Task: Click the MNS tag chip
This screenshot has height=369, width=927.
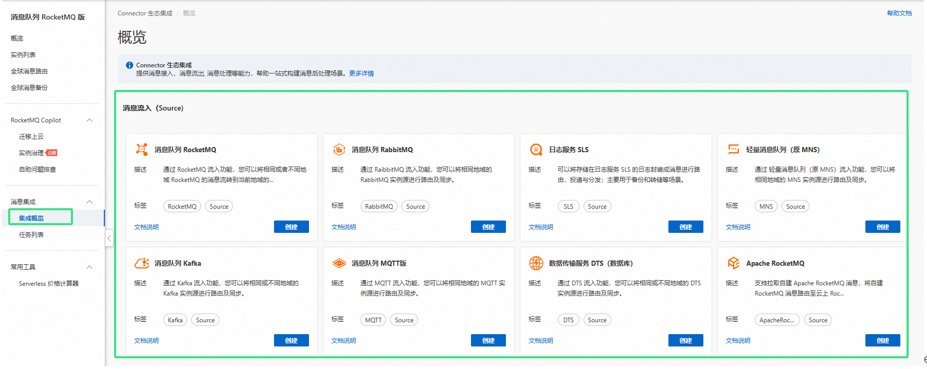Action: click(766, 206)
